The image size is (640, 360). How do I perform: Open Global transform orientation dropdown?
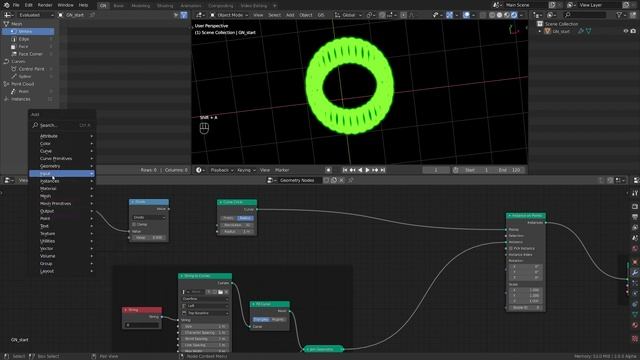point(348,15)
